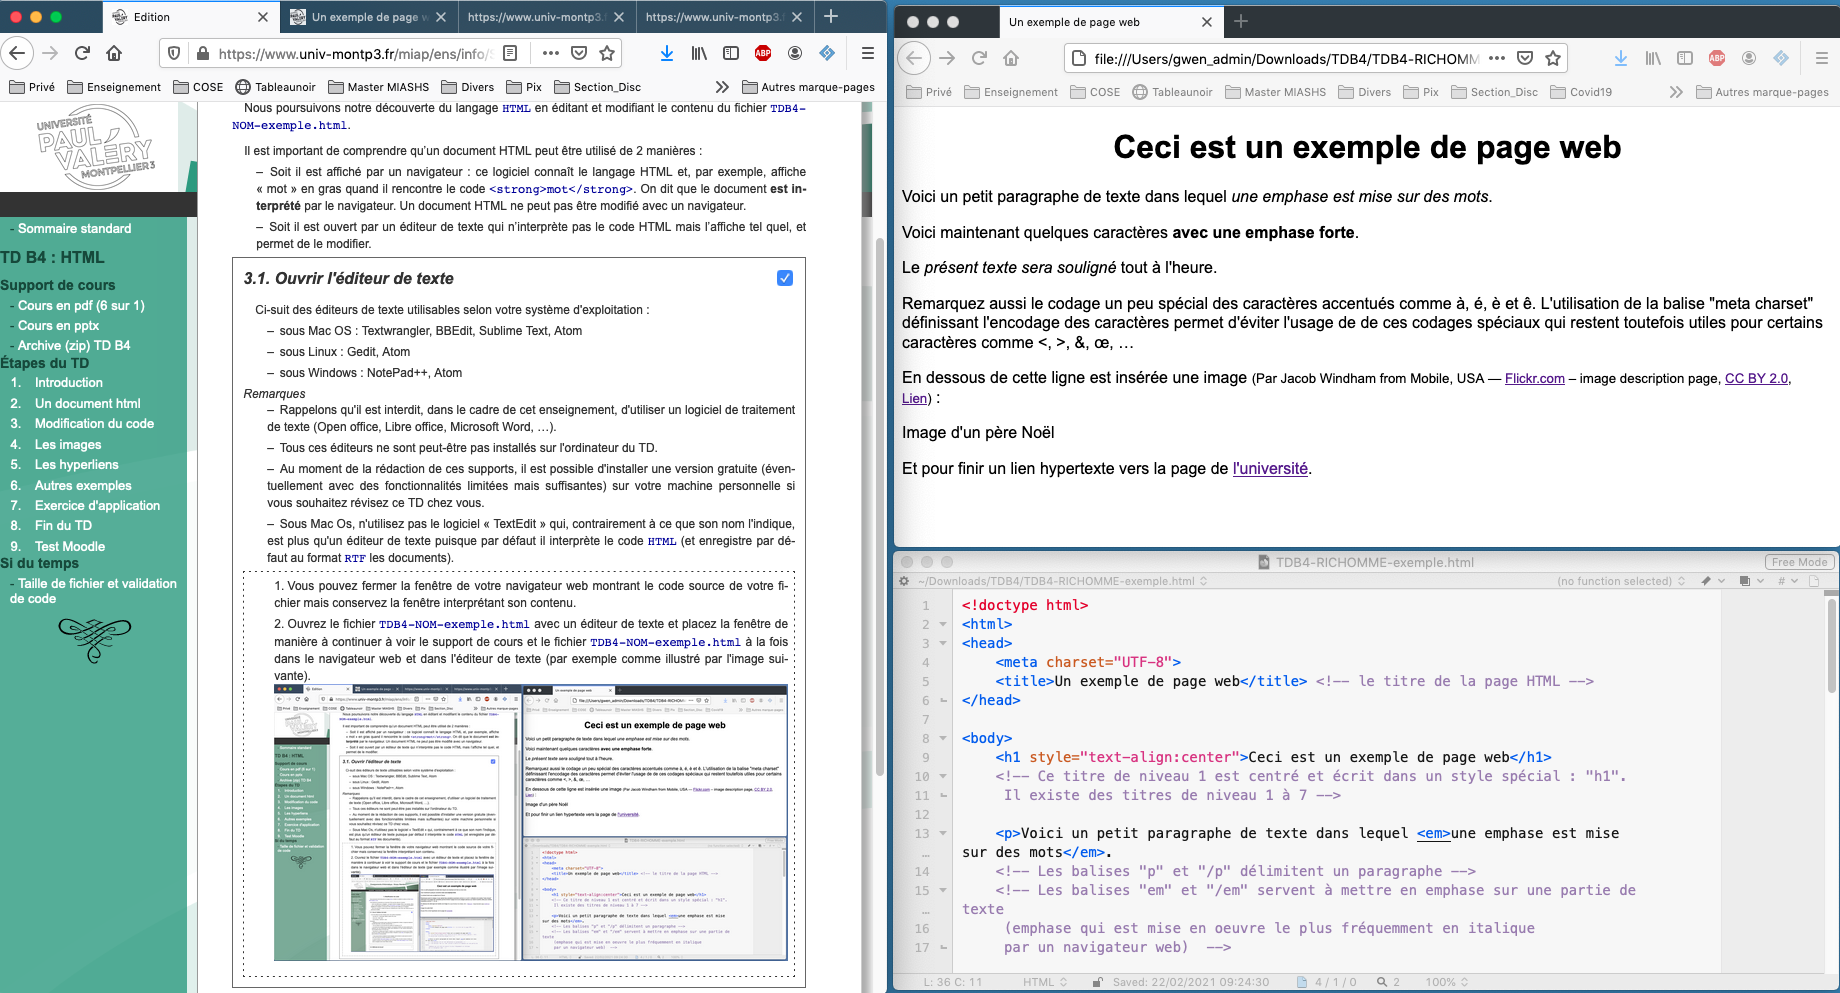Open the Enseignement bookmark folder in the left Firefox window

pyautogui.click(x=114, y=87)
